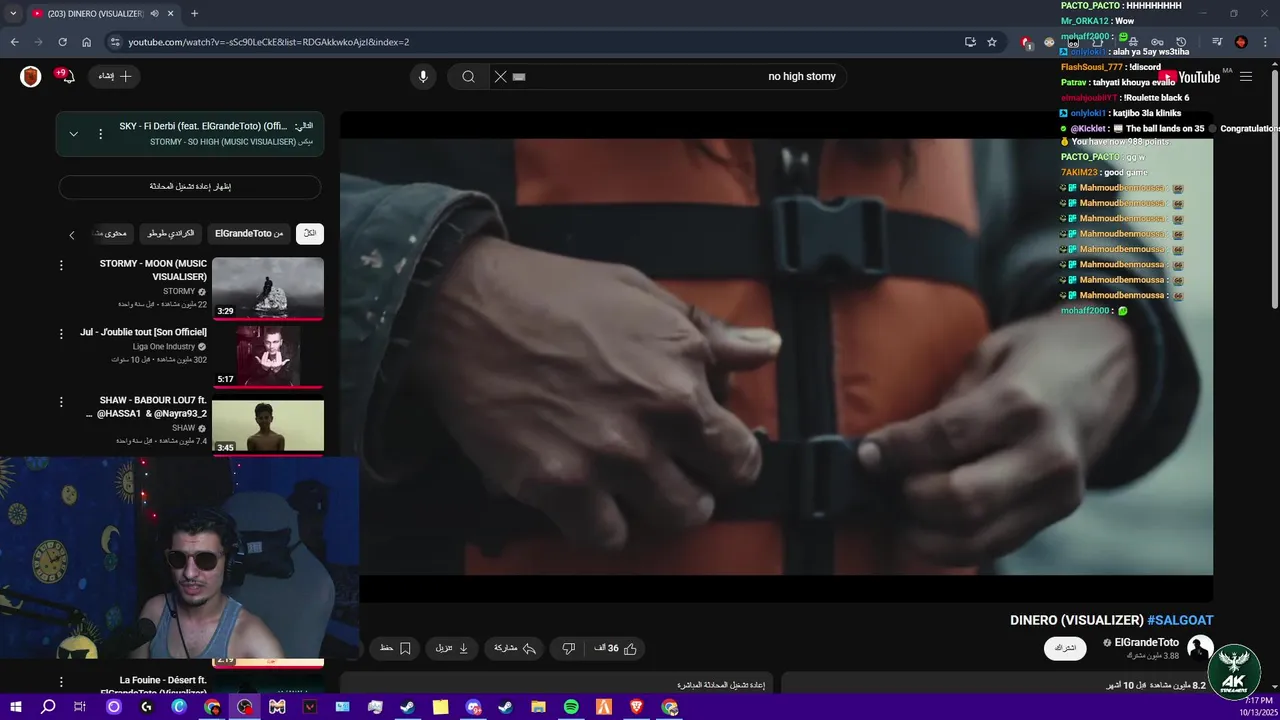Open the ElGrandeToto channel name link
Viewport: 1280px width, 720px height.
point(1146,642)
